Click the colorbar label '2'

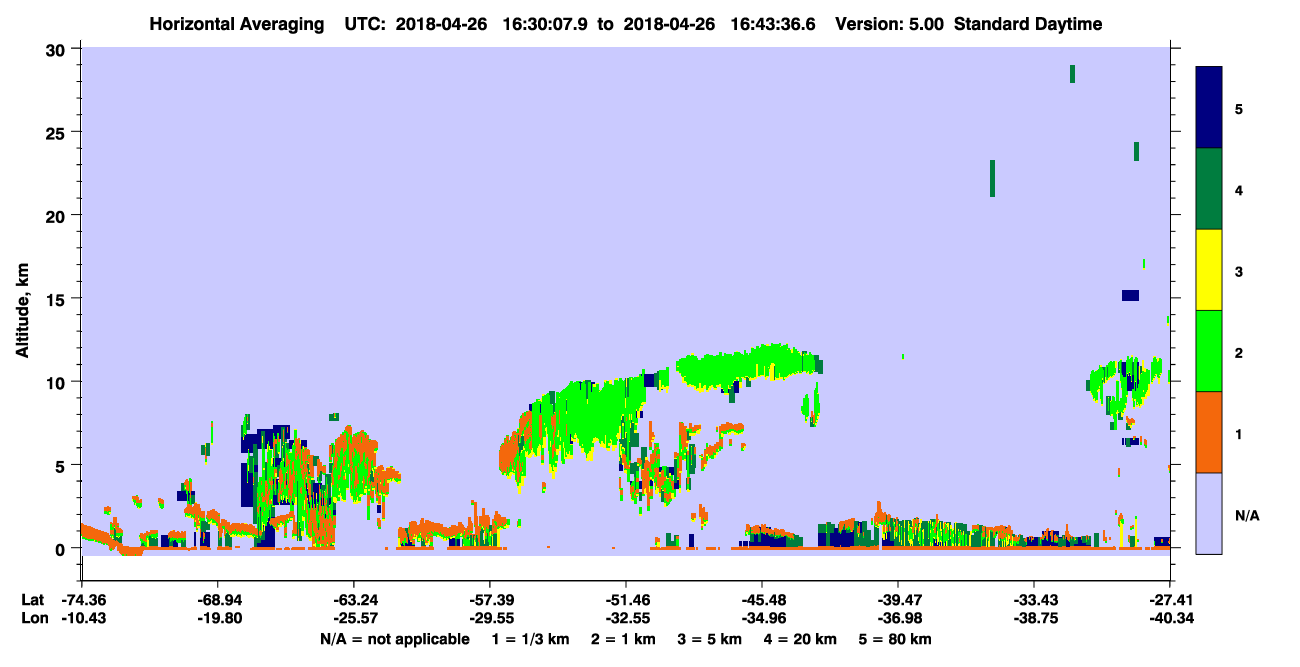pyautogui.click(x=1239, y=352)
